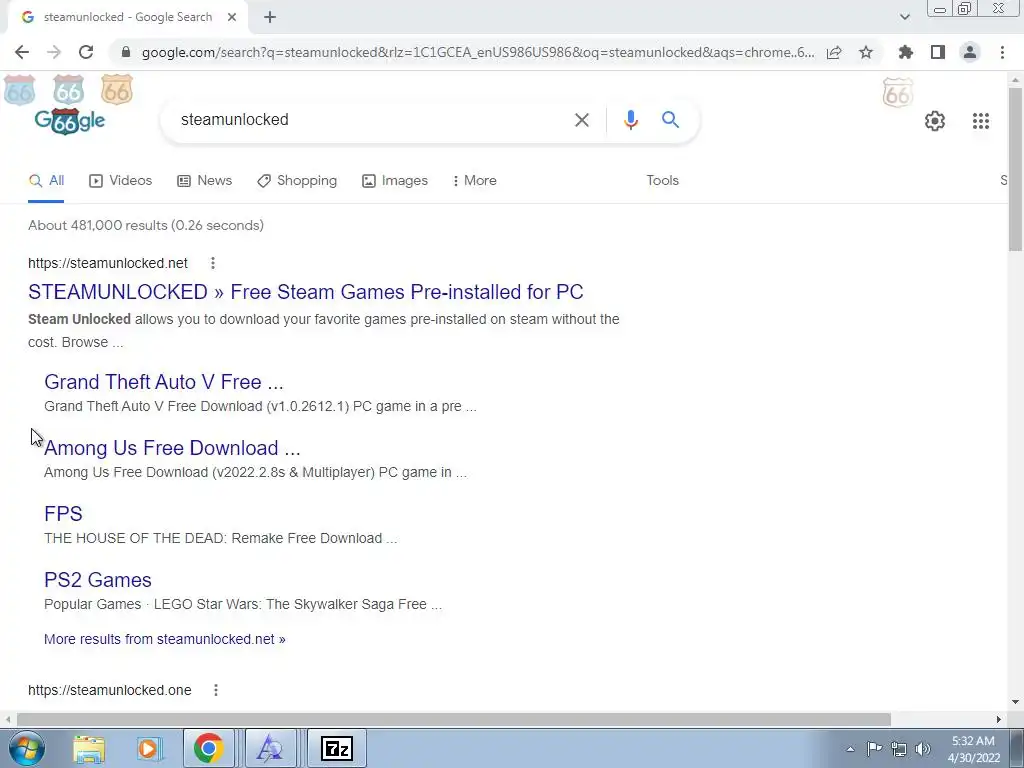1024x768 pixels.
Task: Open Windows Explorer from taskbar
Action: [89, 748]
